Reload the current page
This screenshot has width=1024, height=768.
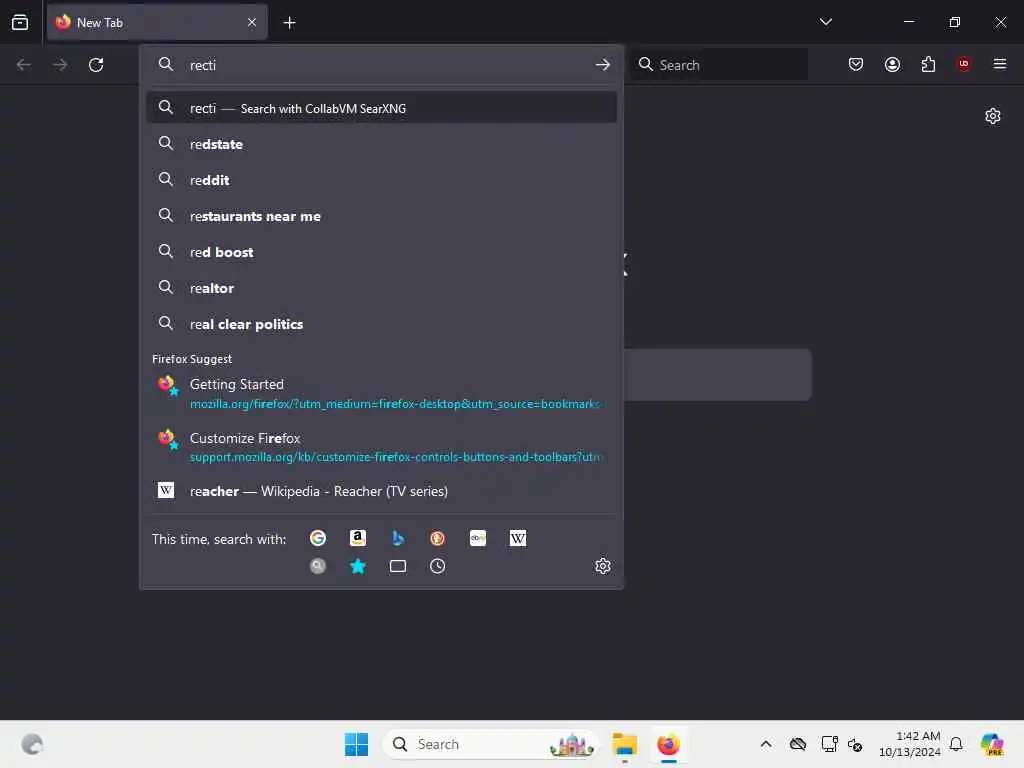96,65
